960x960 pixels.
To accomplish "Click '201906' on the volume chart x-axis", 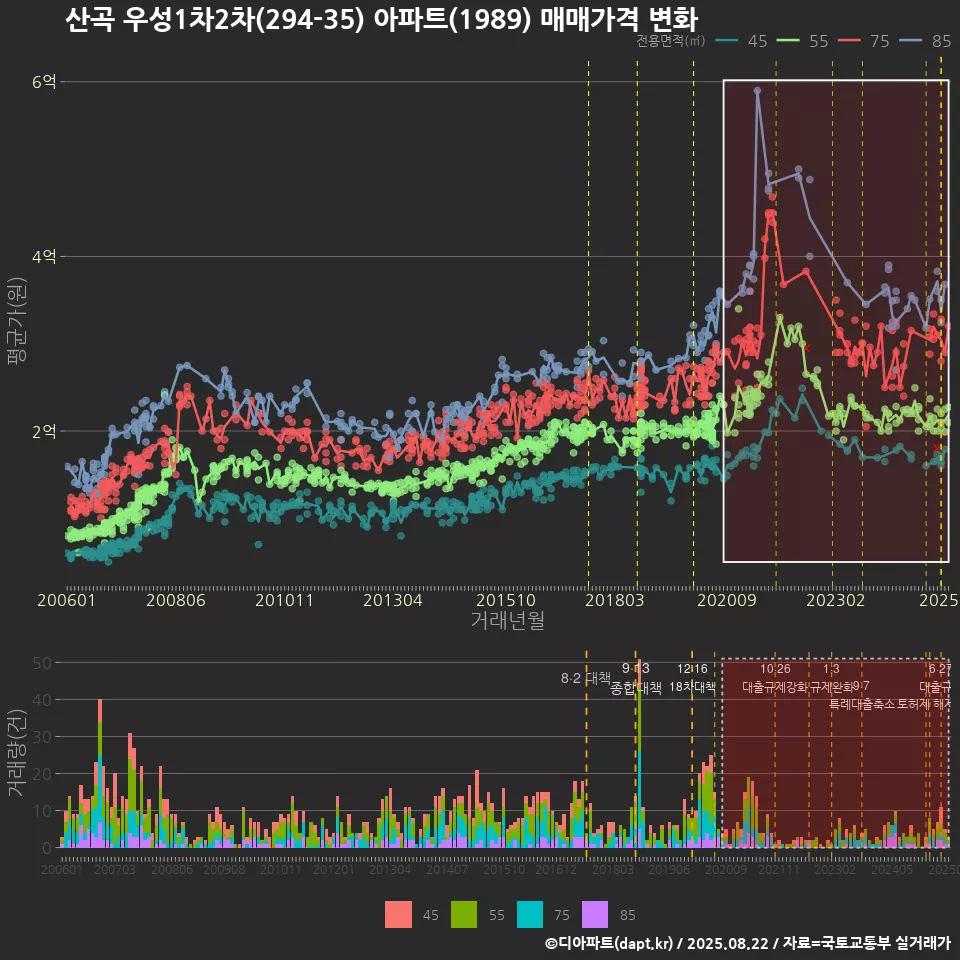I will pos(669,869).
